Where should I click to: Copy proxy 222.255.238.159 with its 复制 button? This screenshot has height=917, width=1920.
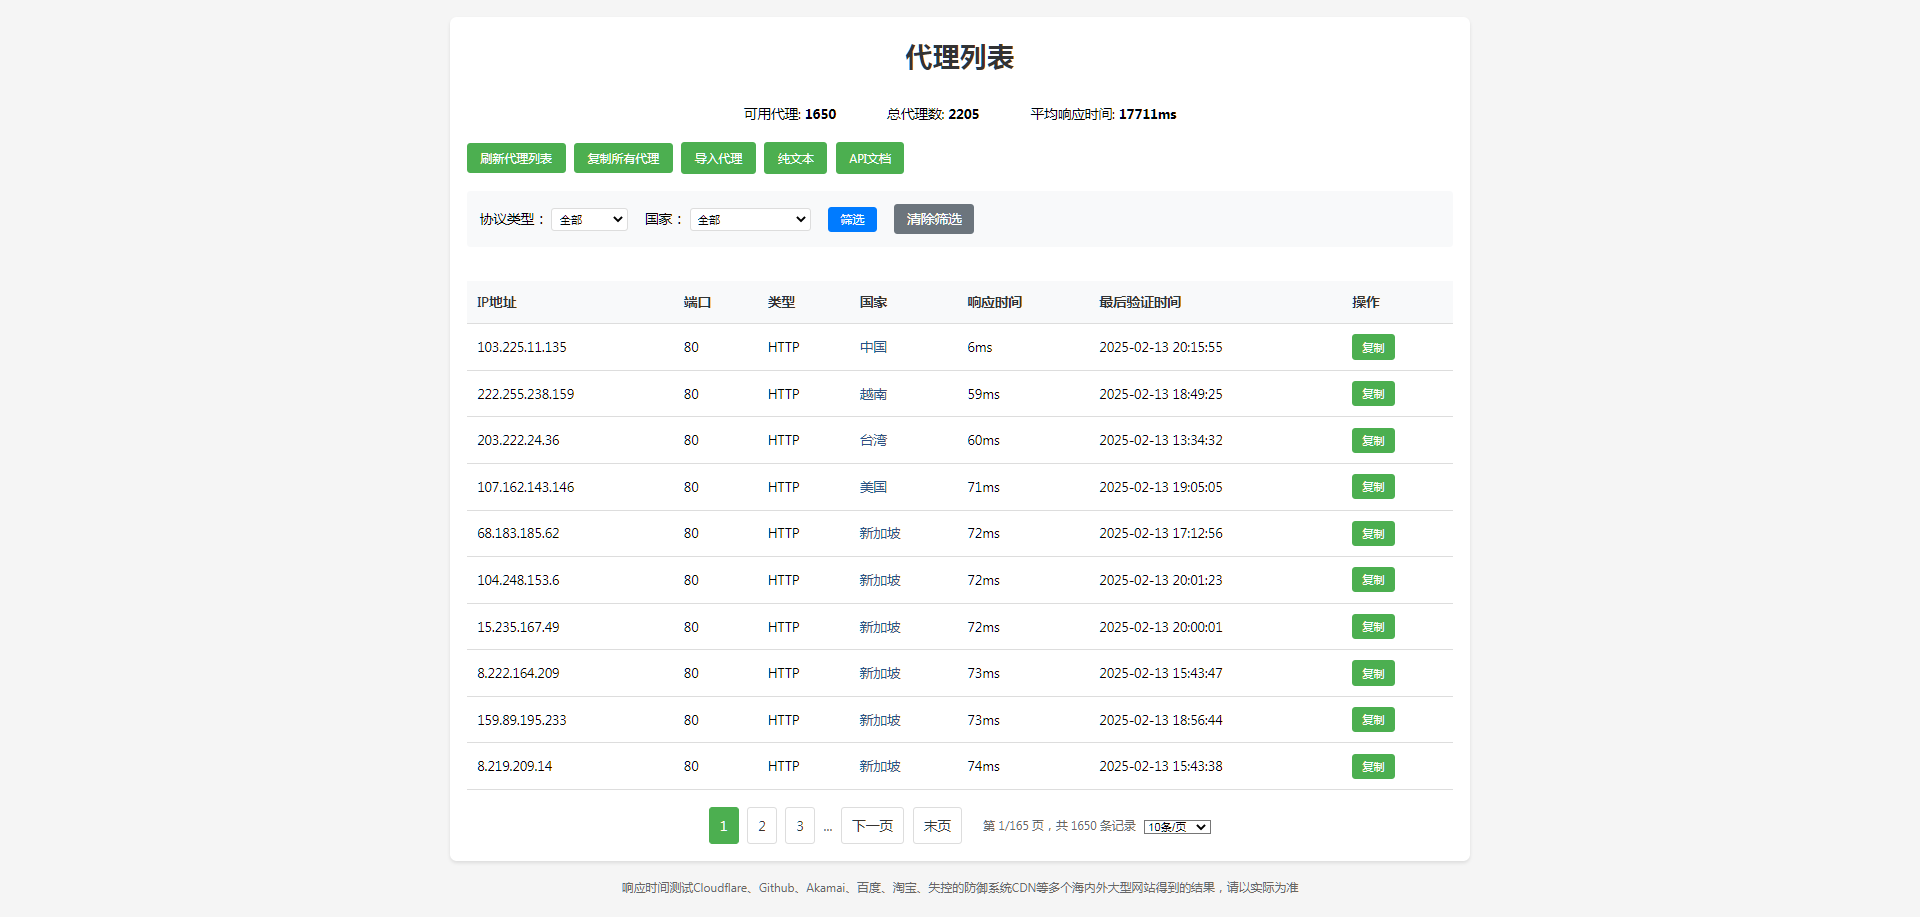coord(1373,393)
